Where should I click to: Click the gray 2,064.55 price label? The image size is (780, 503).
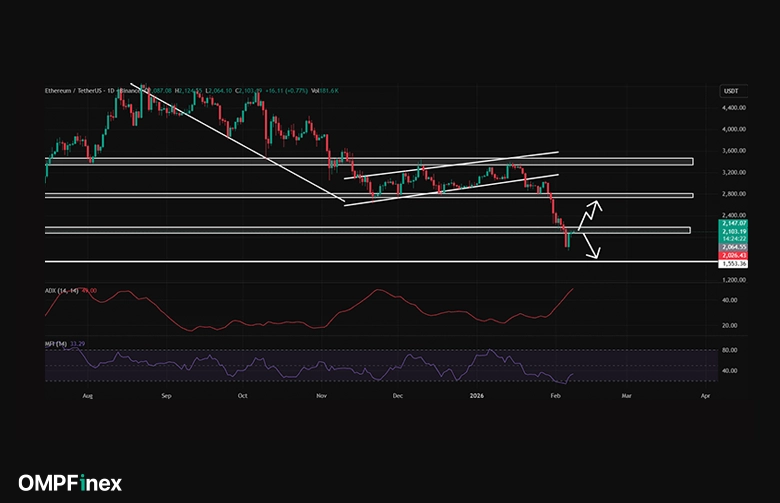734,247
